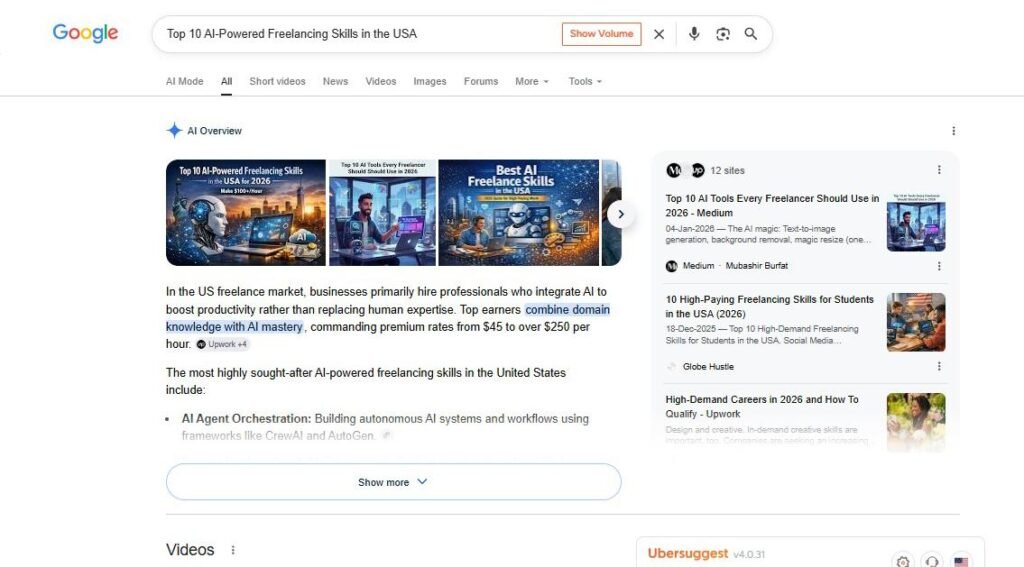
Task: Click the Ubersuggest brand name
Action: coord(688,553)
